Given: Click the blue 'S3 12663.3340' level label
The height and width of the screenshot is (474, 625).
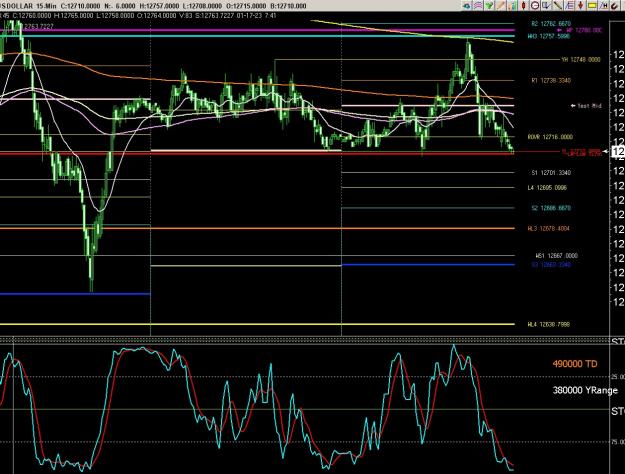Looking at the screenshot, I should coord(551,265).
